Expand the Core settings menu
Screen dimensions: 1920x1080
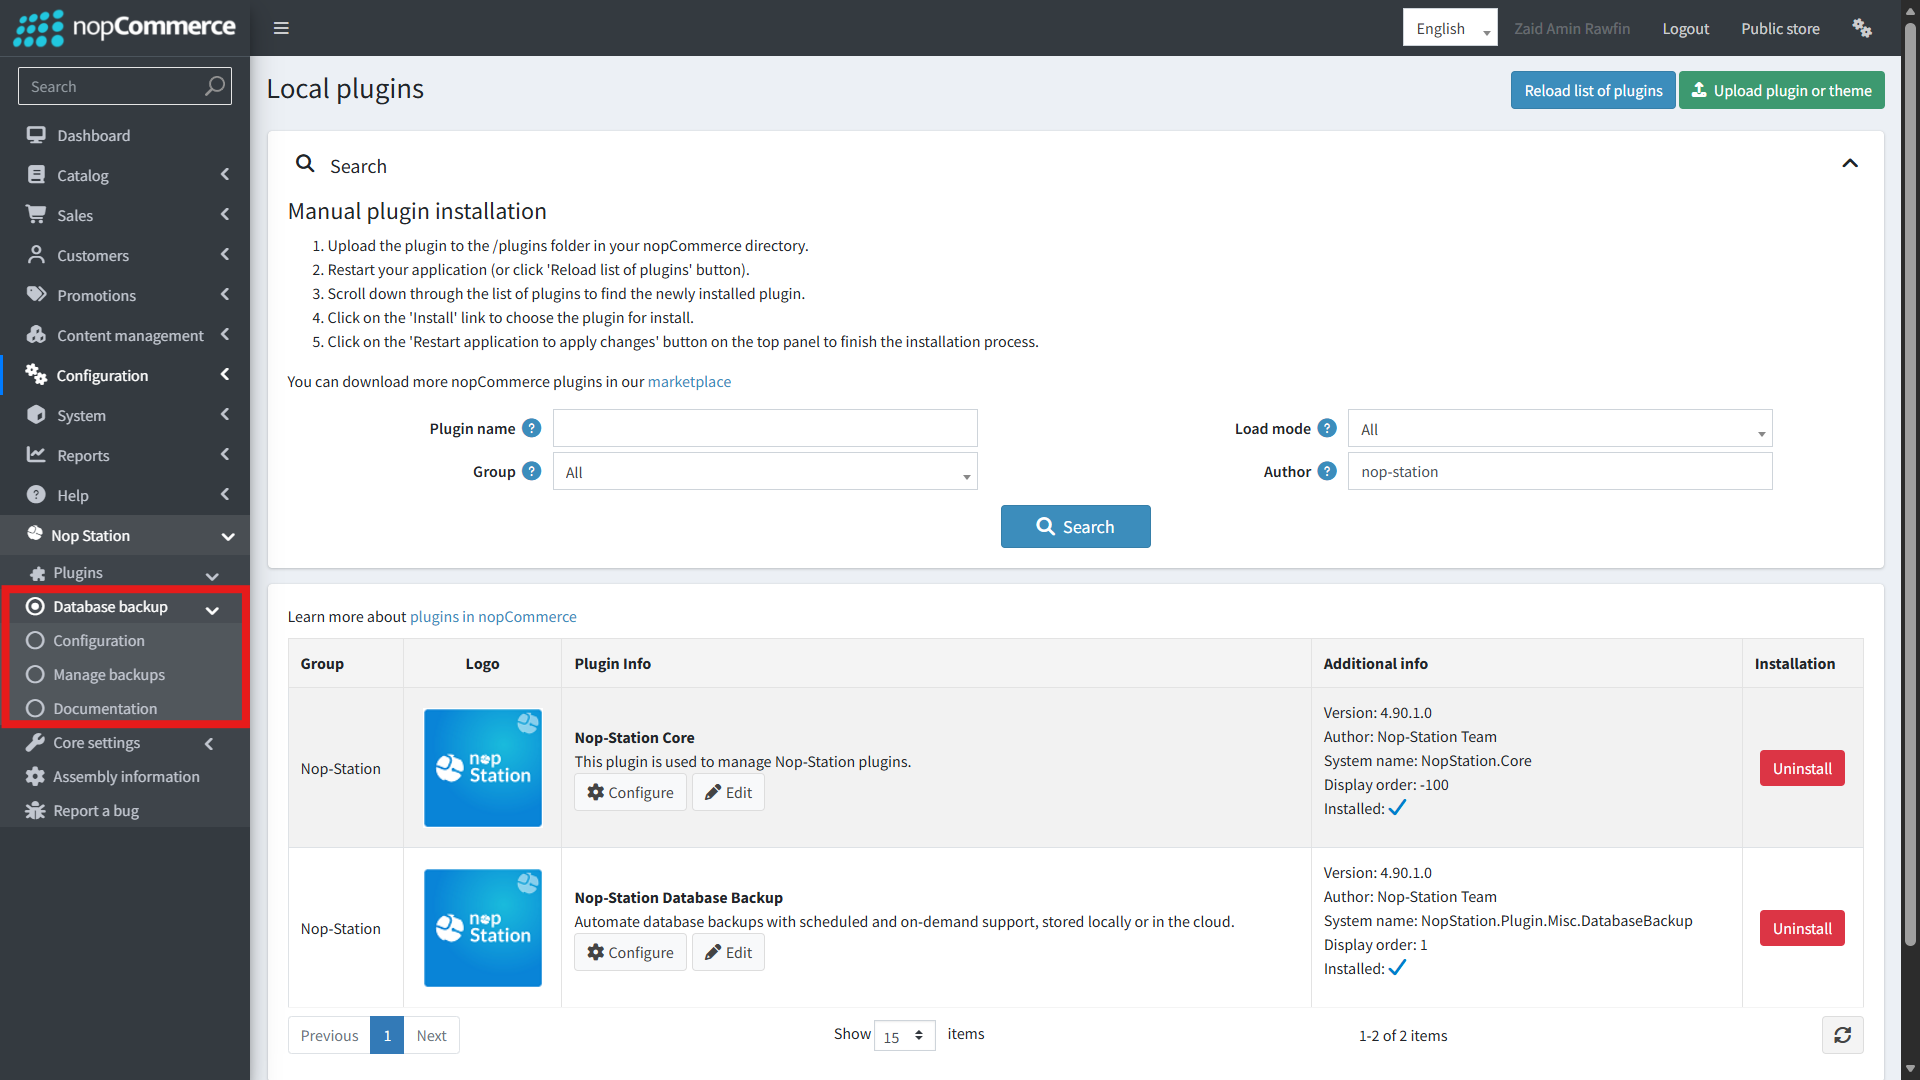125,742
